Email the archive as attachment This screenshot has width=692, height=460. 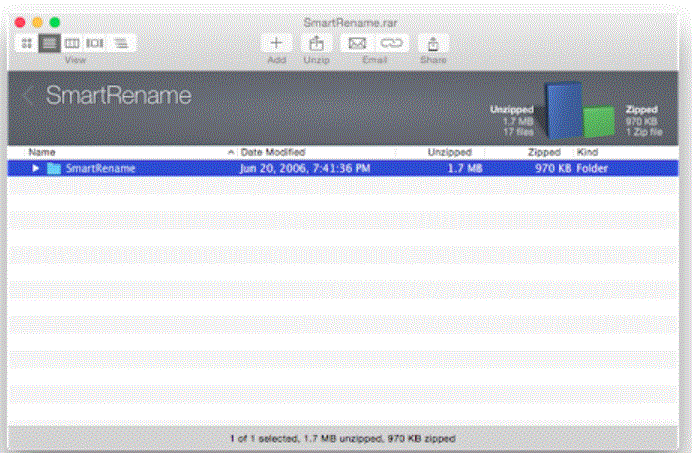tap(357, 43)
